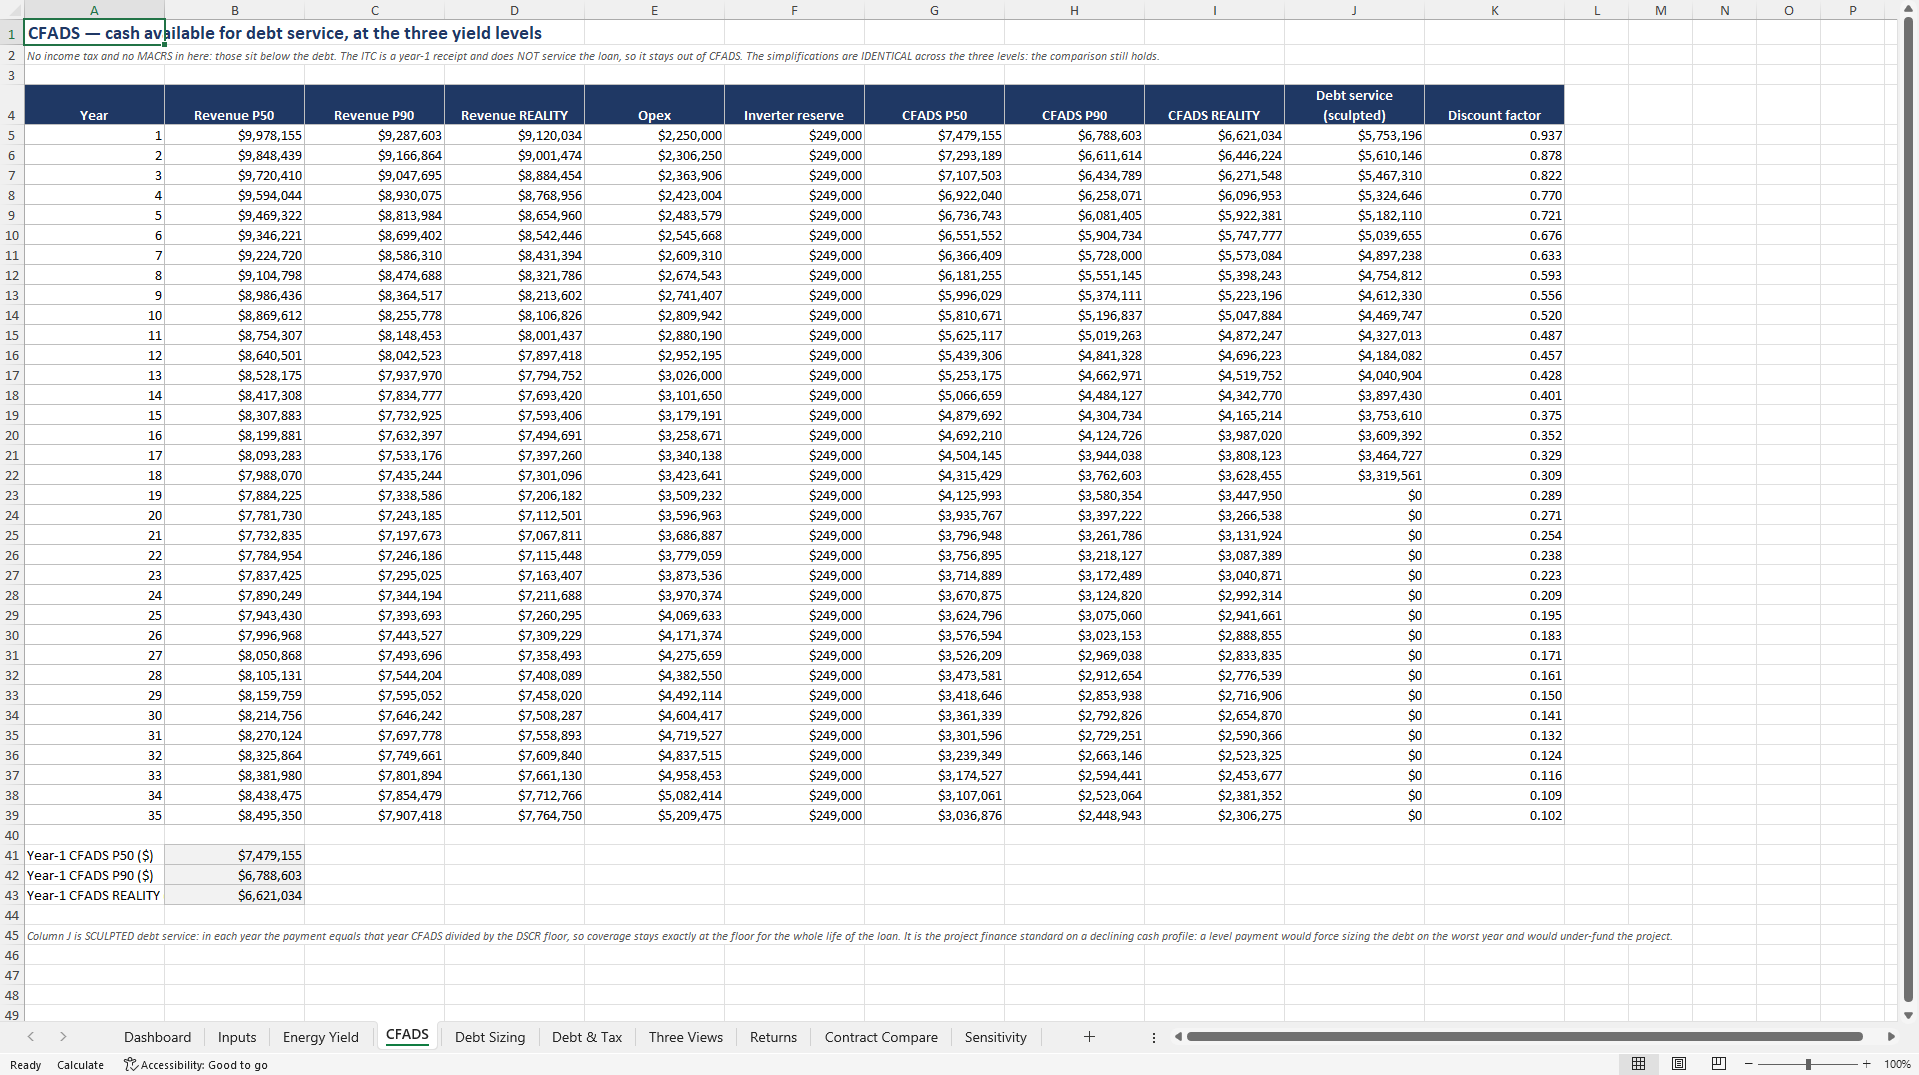
Task: Click horizontal scrollbar right arrow
Action: pyautogui.click(x=1891, y=1037)
